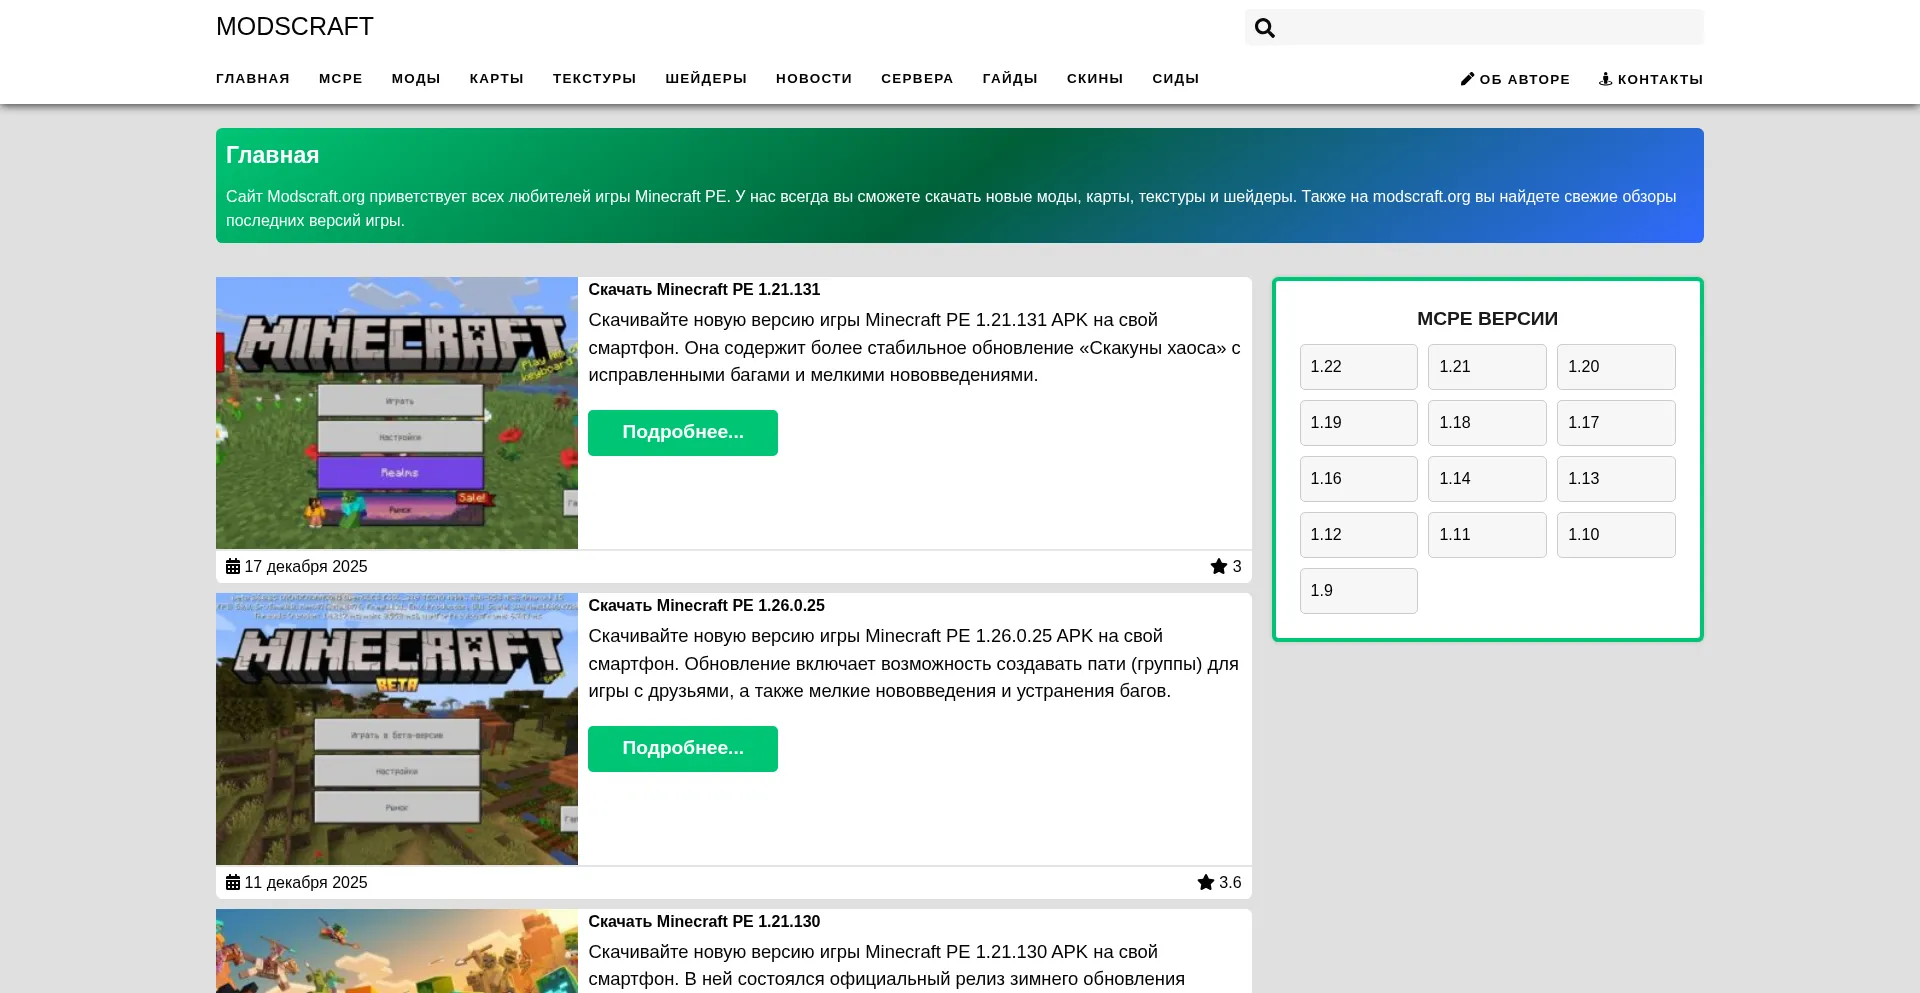Viewport: 1920px width, 993px height.
Task: Click the search magnifier icon
Action: (x=1264, y=27)
